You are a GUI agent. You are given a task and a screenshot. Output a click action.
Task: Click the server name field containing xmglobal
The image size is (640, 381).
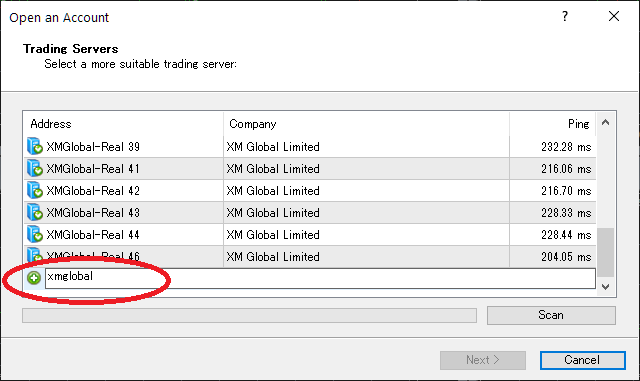(320, 278)
